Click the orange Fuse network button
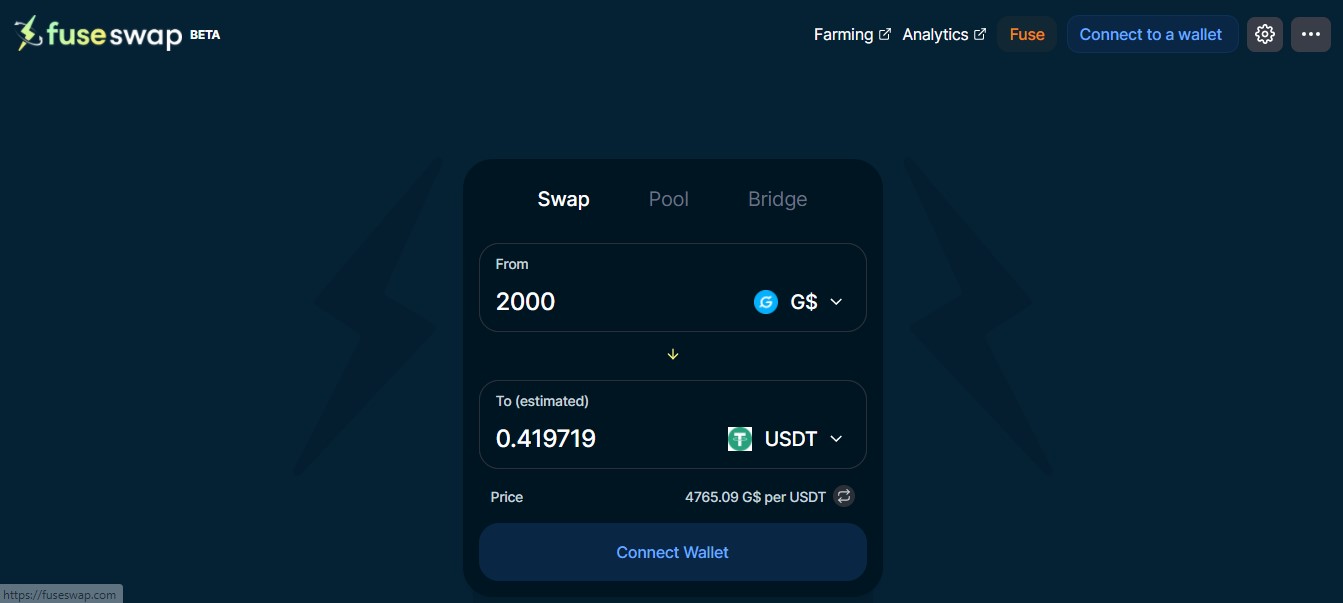The height and width of the screenshot is (603, 1343). [1027, 34]
